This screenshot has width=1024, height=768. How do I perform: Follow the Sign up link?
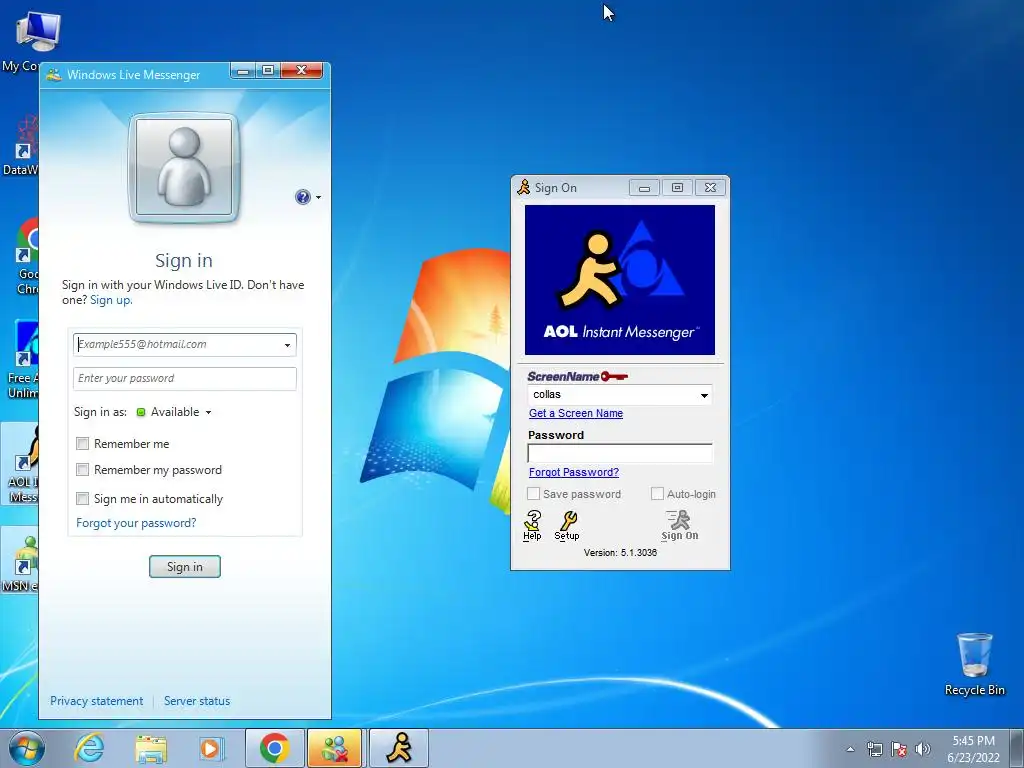[111, 300]
